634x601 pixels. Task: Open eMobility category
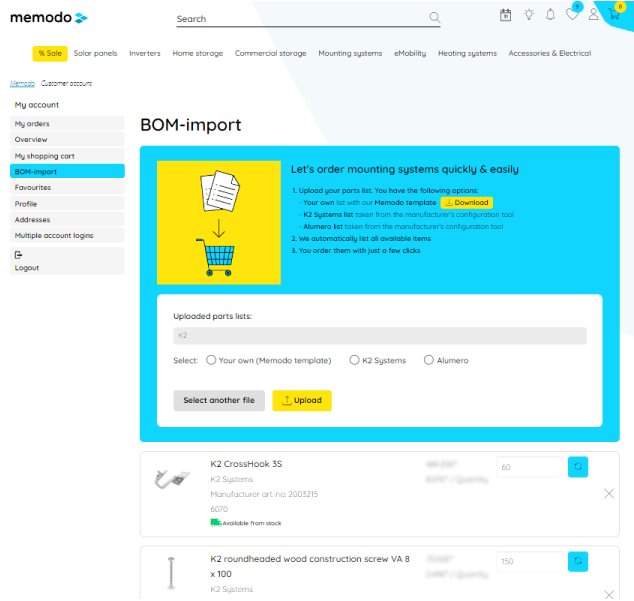[x=410, y=53]
